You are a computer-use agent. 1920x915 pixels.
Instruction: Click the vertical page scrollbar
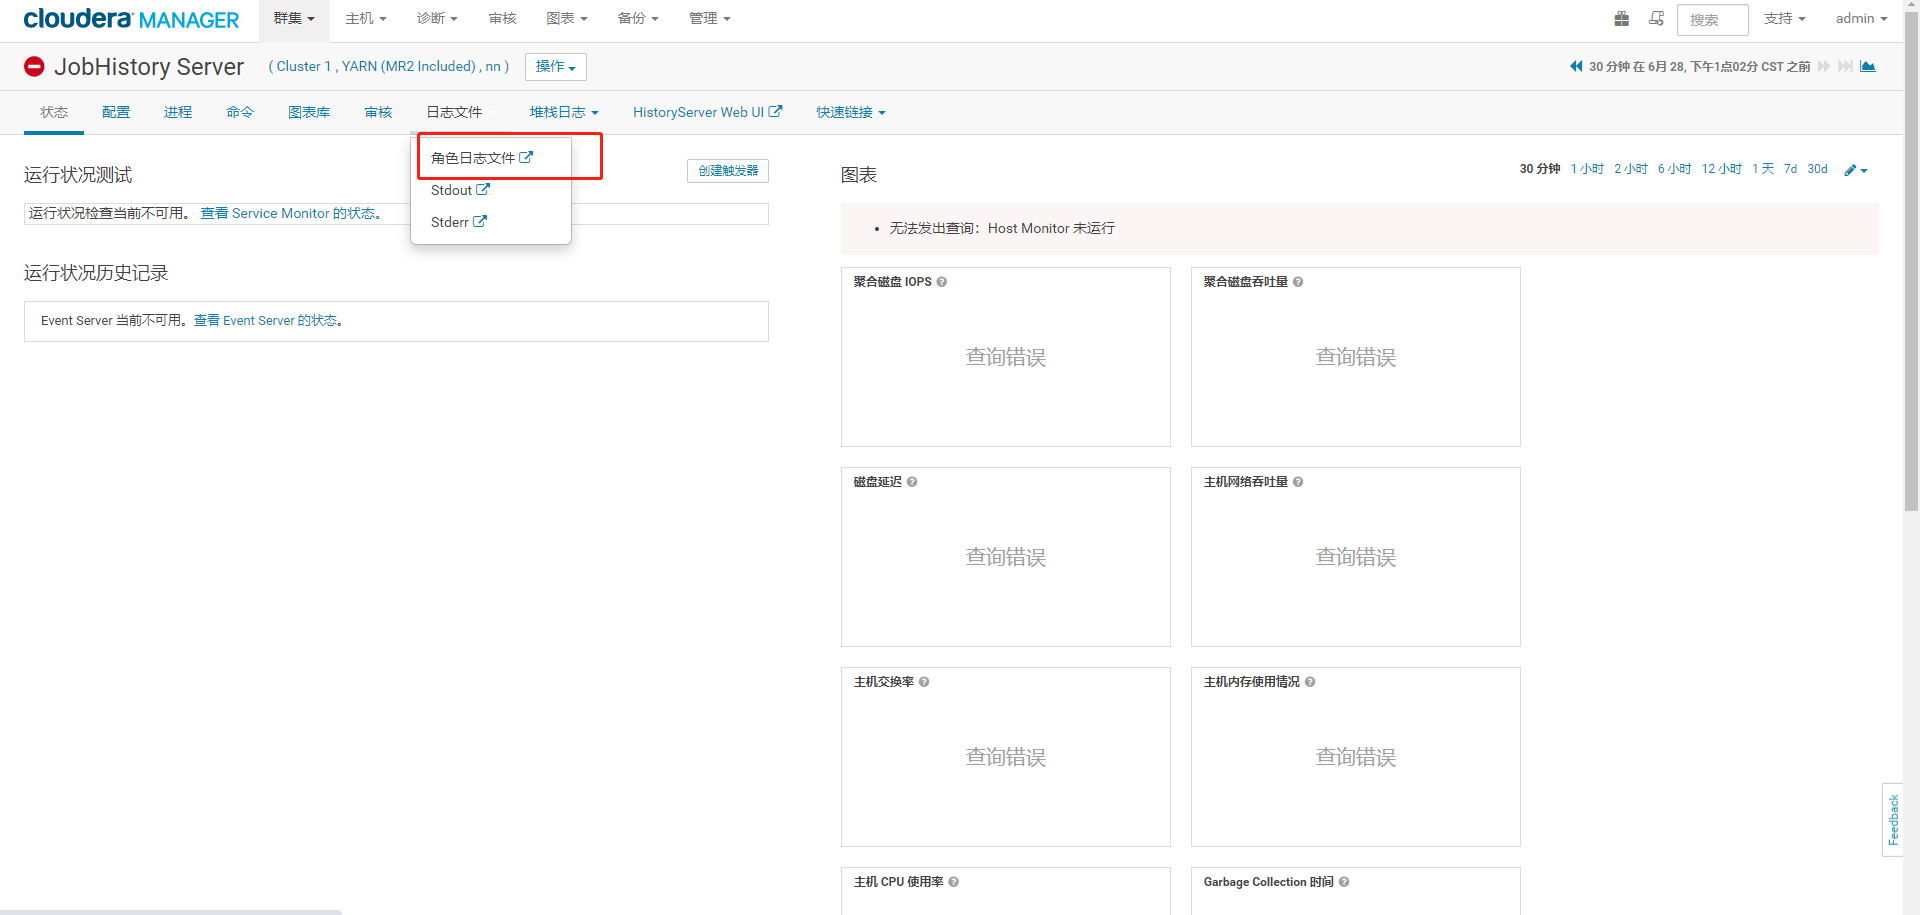[1912, 260]
